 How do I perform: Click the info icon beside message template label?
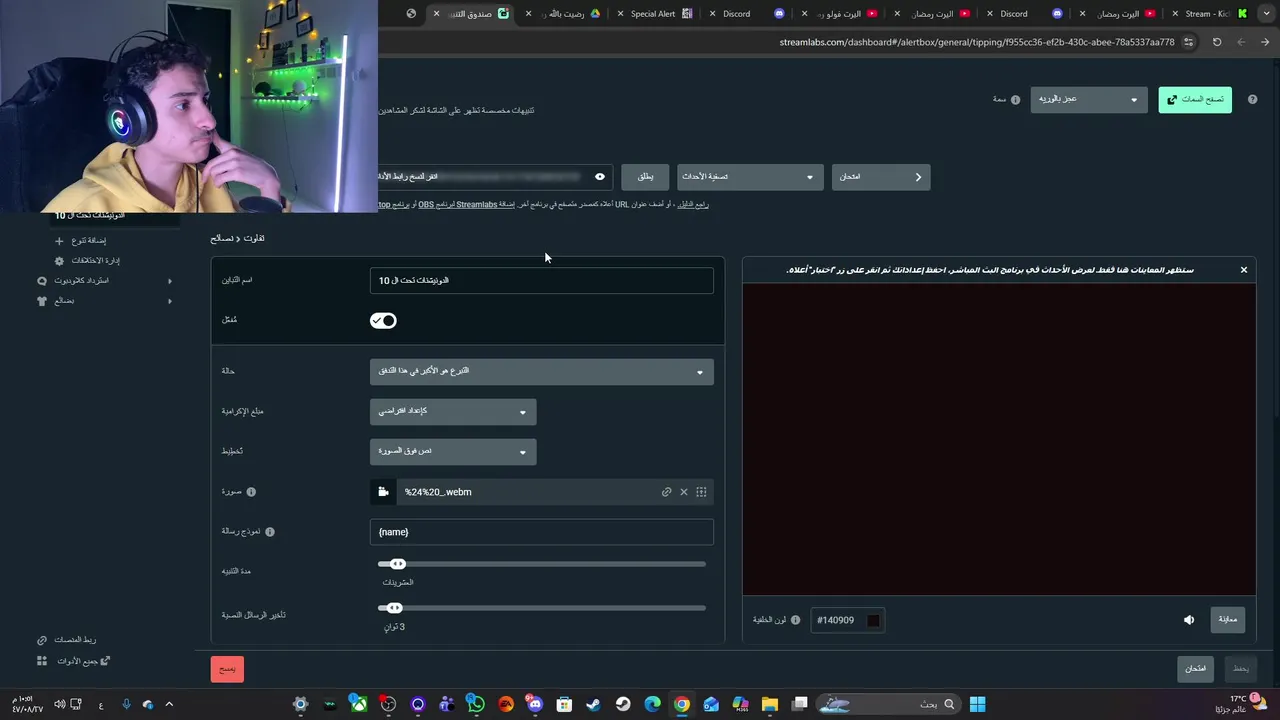(270, 532)
